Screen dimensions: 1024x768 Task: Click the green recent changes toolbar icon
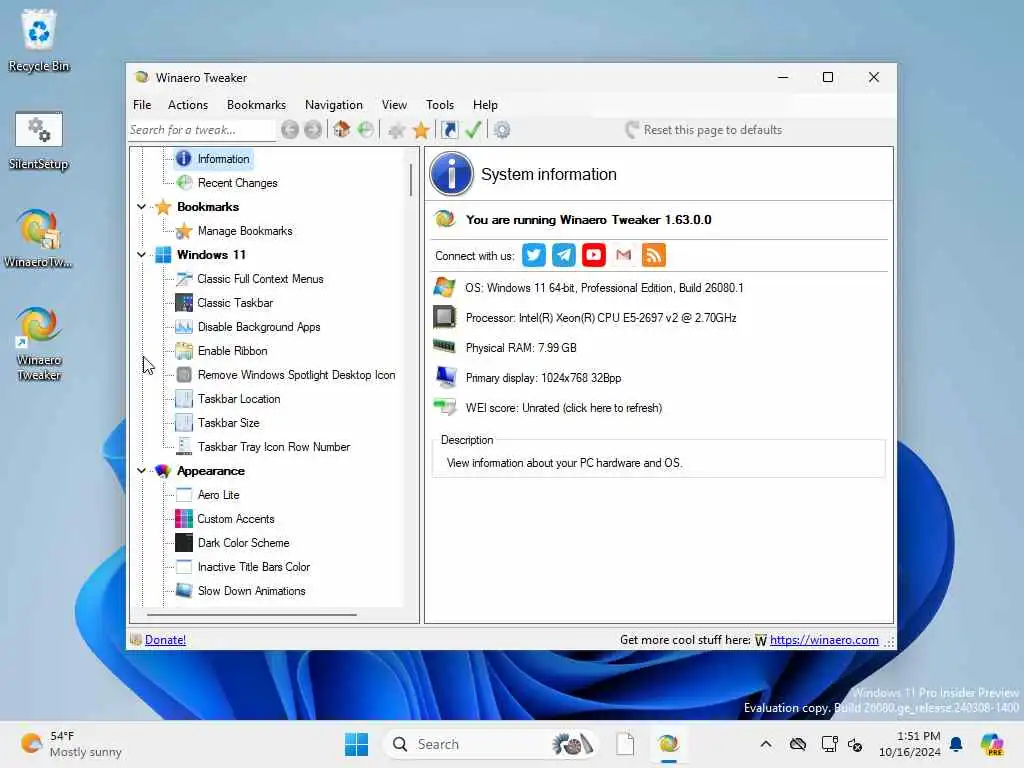[x=366, y=129]
